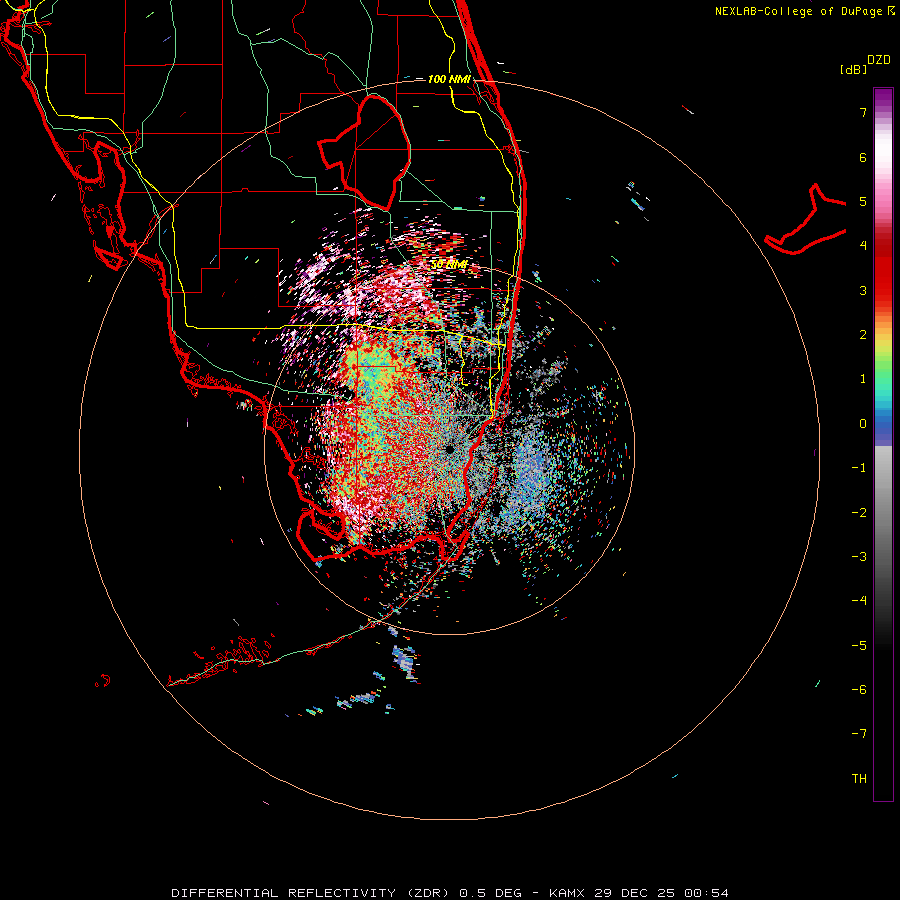Viewport: 900px width, 900px height.
Task: Click the color scale value 3
Action: tap(863, 290)
